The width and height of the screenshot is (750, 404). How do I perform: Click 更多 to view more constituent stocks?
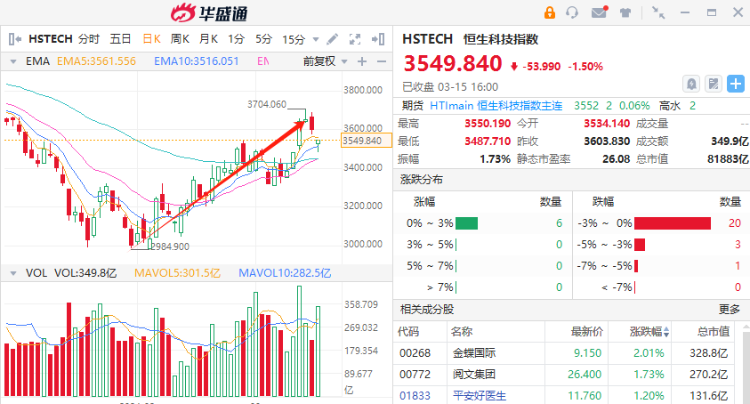coord(729,309)
